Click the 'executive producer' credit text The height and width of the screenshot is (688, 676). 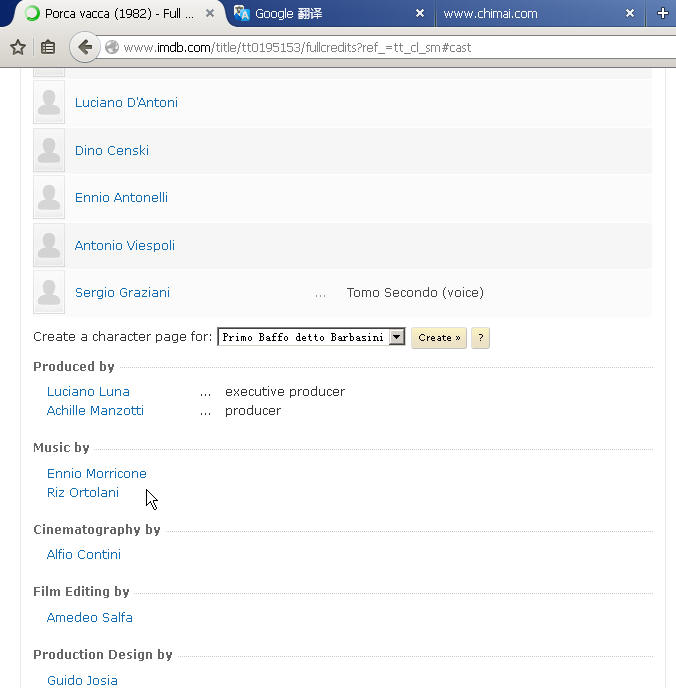(x=285, y=391)
